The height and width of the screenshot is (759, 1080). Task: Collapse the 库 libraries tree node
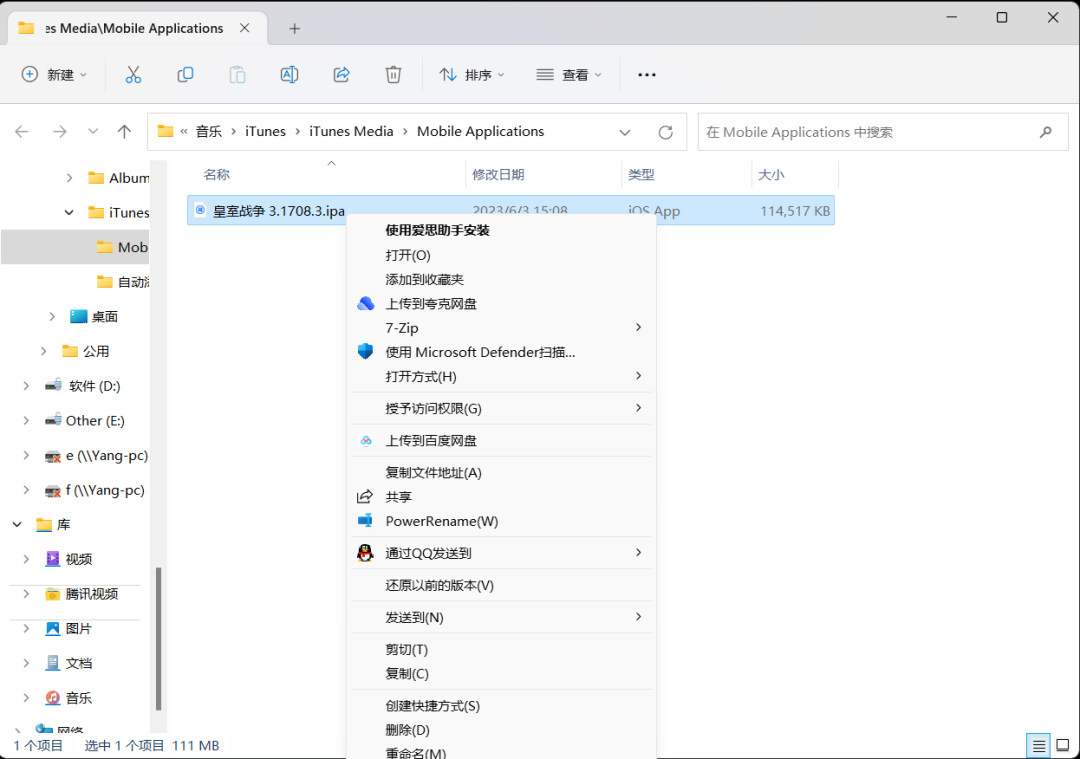(17, 525)
